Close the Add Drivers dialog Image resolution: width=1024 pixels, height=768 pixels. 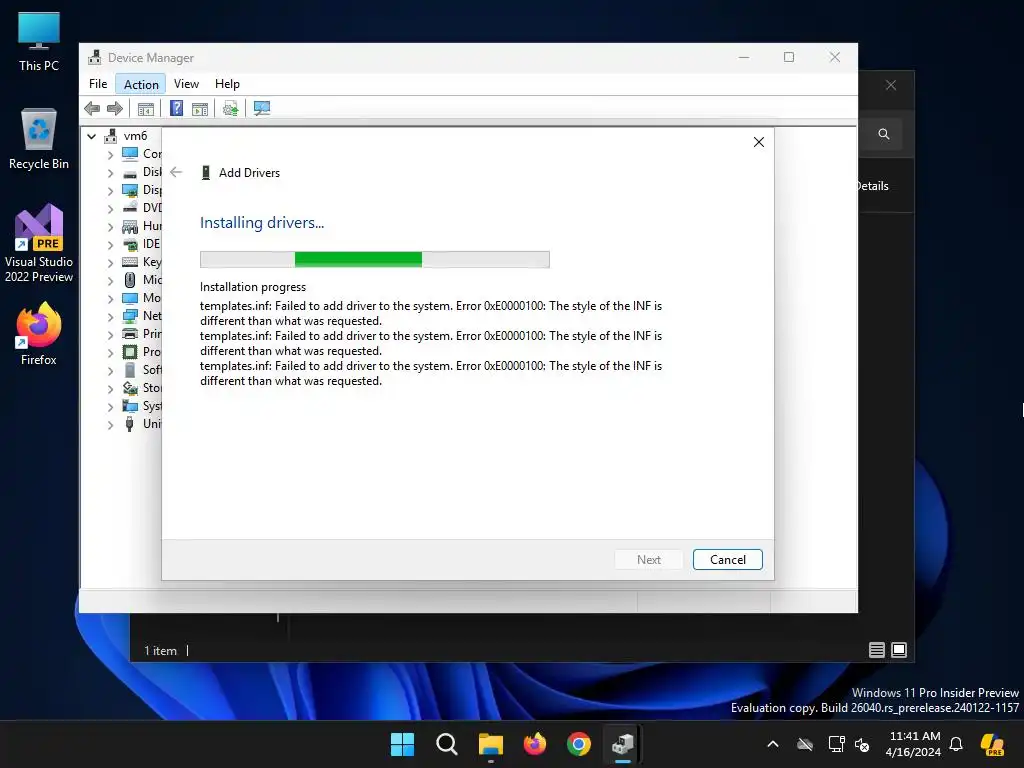758,142
